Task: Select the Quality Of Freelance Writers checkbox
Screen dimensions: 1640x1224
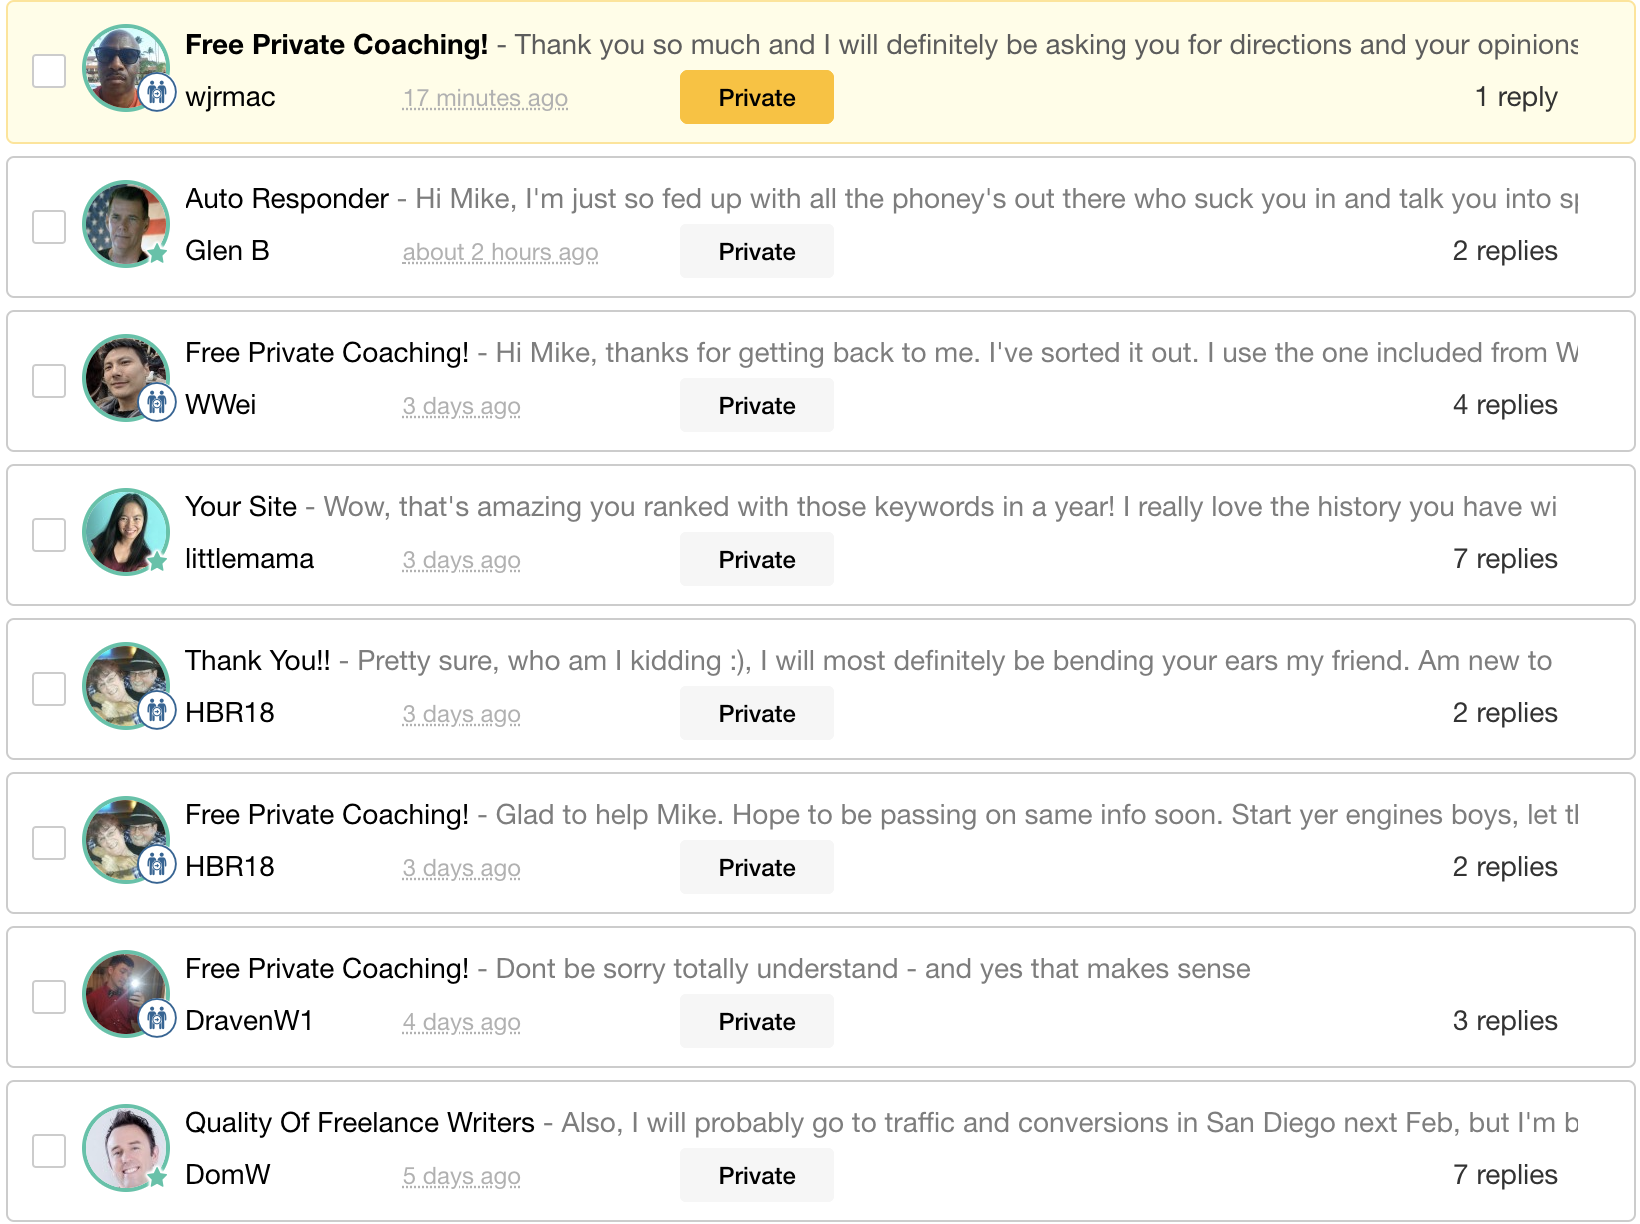Action: 49,1151
